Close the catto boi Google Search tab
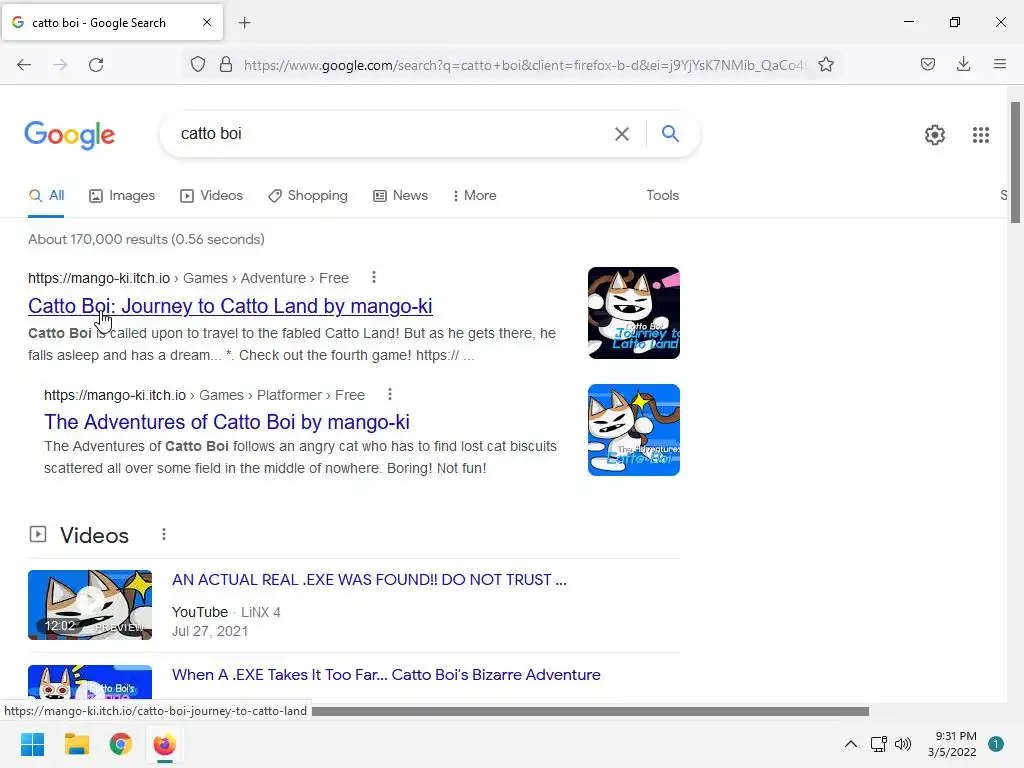Viewport: 1024px width, 768px height. click(x=206, y=22)
